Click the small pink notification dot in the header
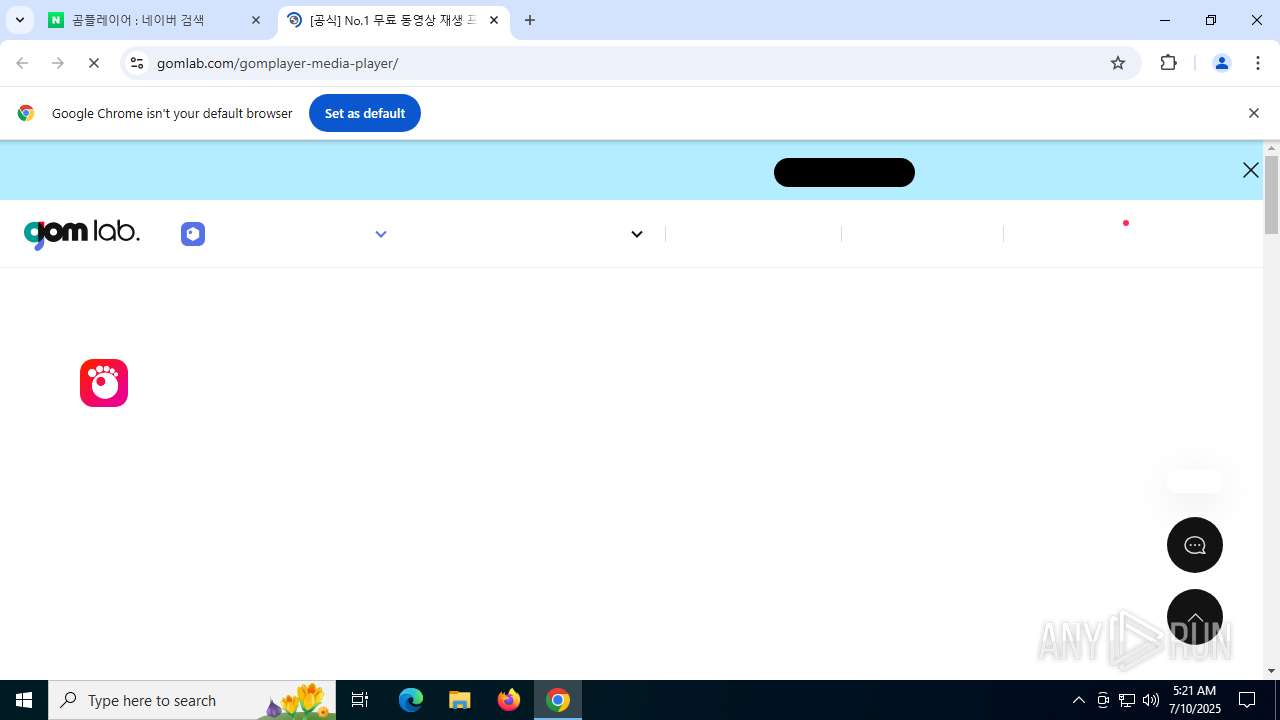Screen dimensions: 1280x720 pyautogui.click(x=1126, y=223)
